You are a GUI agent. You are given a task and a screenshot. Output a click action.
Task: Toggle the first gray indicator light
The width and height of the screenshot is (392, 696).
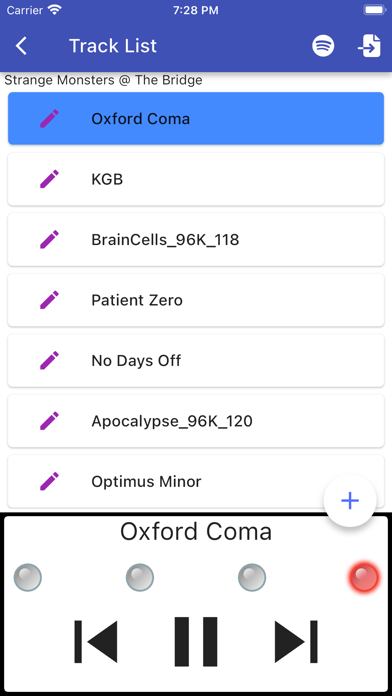click(x=28, y=577)
